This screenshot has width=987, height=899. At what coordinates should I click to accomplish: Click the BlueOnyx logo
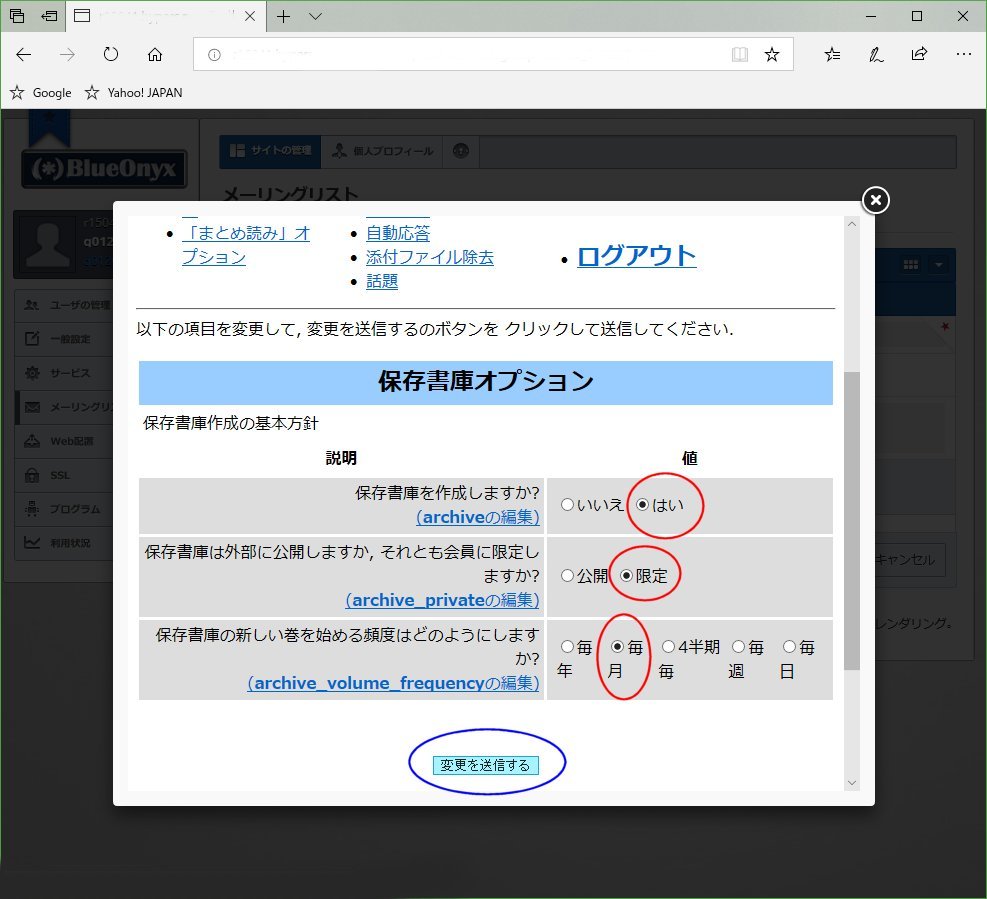click(104, 169)
